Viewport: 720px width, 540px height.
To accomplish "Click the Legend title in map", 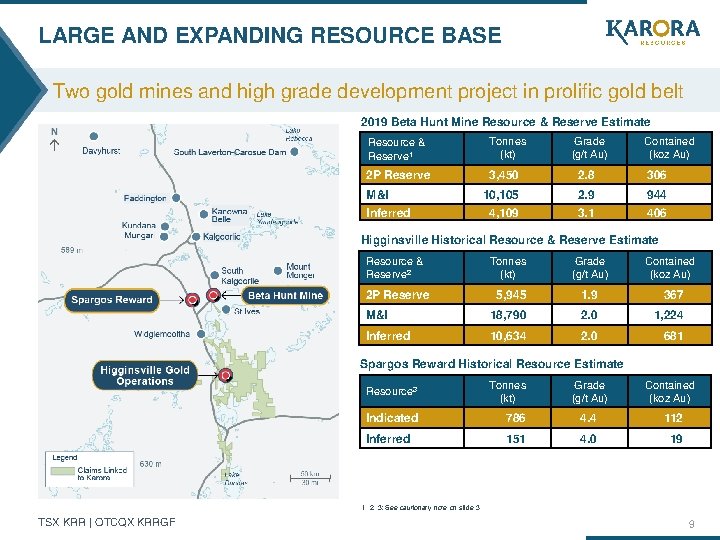I will click(65, 458).
